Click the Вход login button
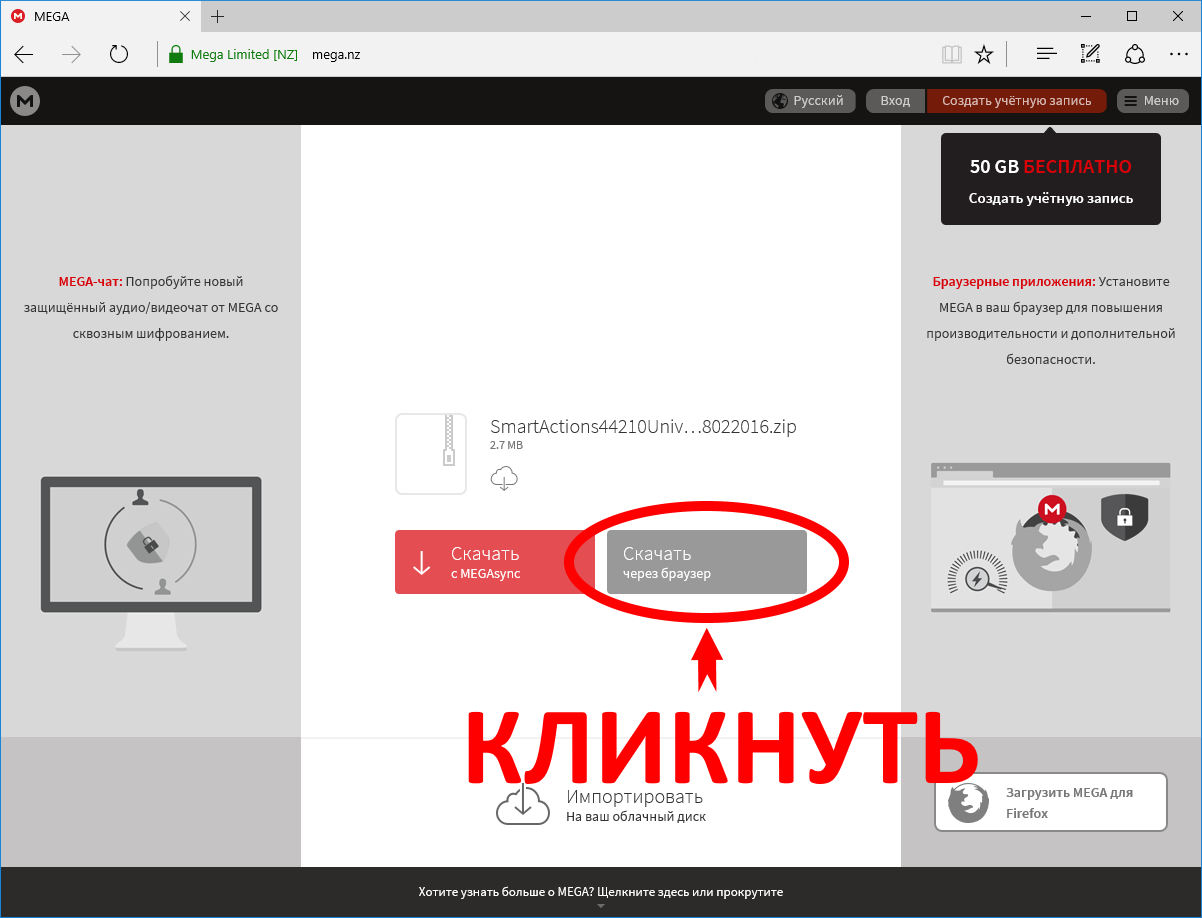The width and height of the screenshot is (1202, 918). (x=895, y=100)
